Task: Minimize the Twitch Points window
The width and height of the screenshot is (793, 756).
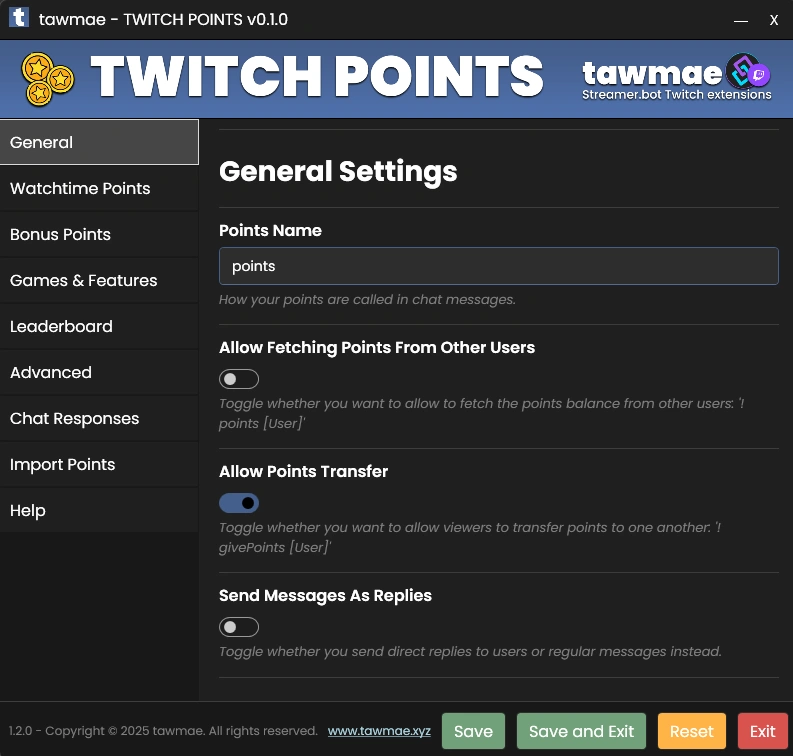Action: [x=740, y=21]
